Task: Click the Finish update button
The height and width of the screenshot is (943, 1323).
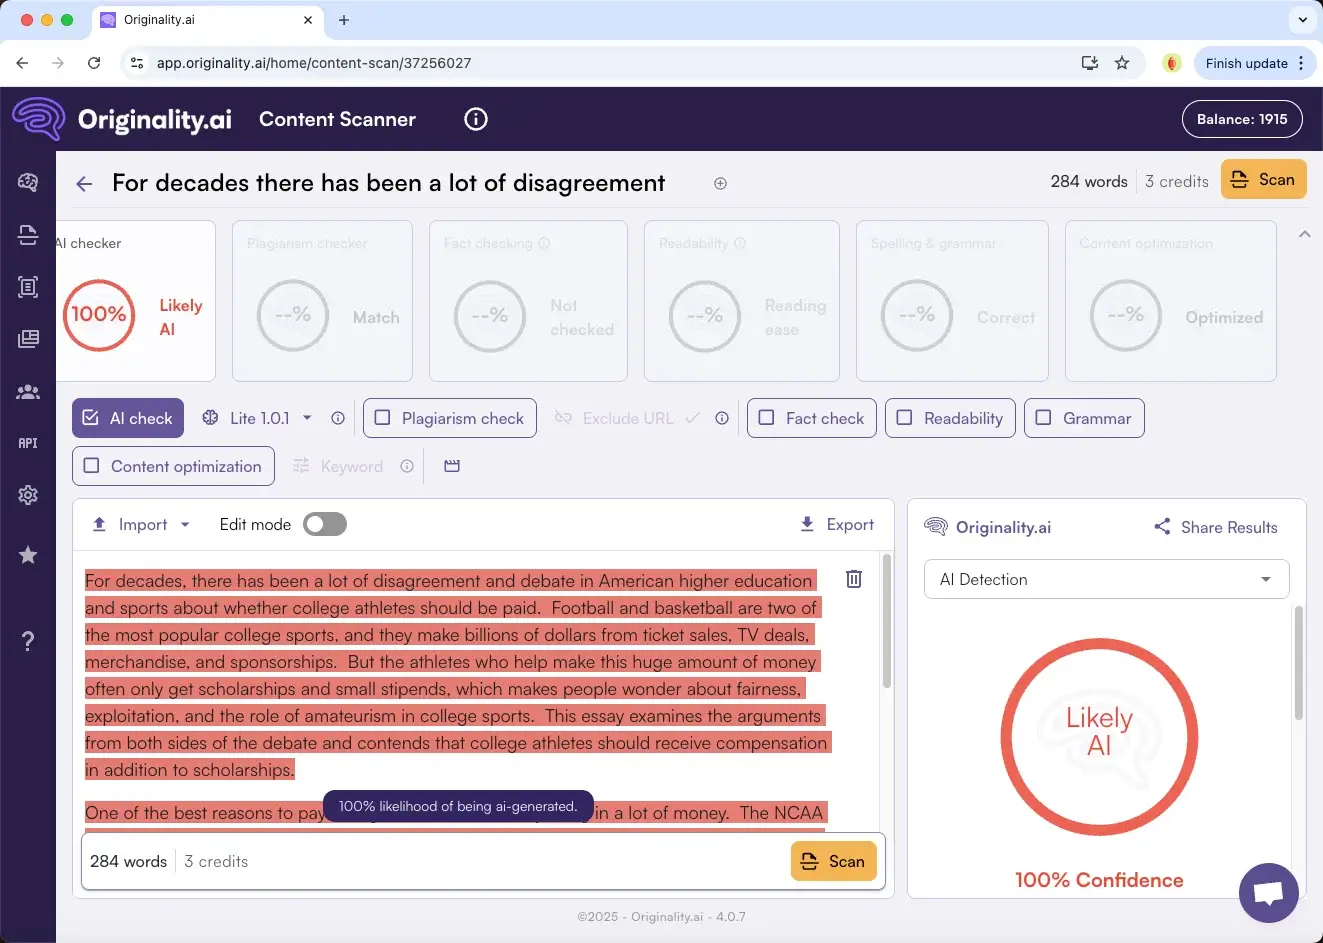Action: click(x=1255, y=63)
